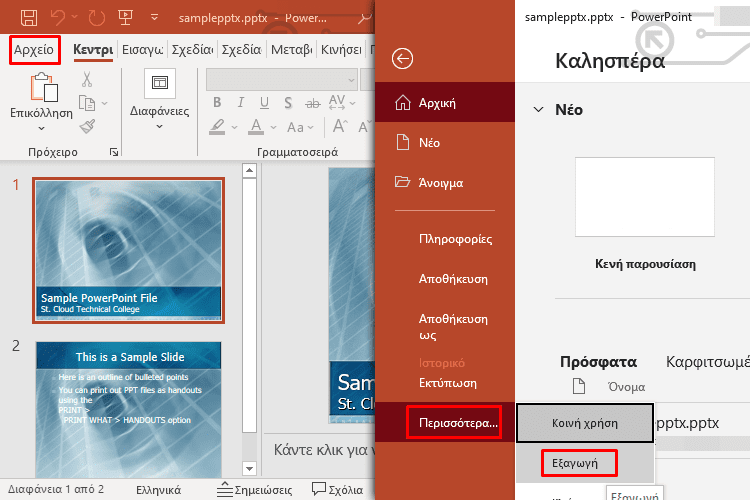The width and height of the screenshot is (750, 500).
Task: Select Άνοιγμα in the backstage menu
Action: click(445, 183)
